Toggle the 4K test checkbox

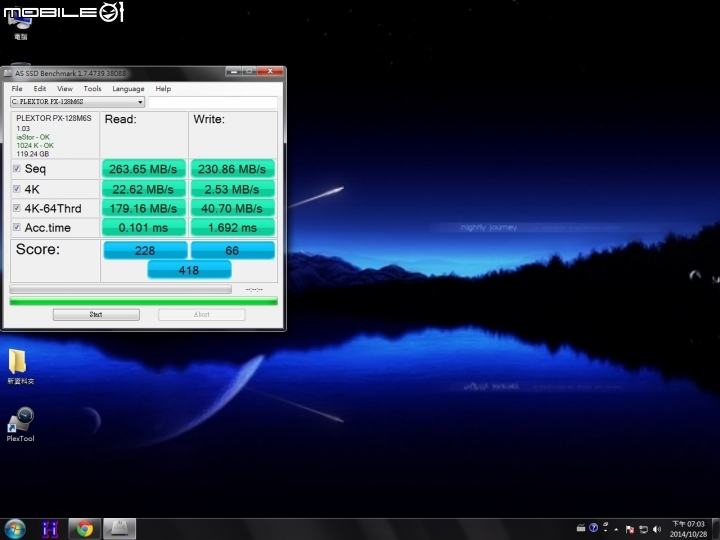click(17, 189)
